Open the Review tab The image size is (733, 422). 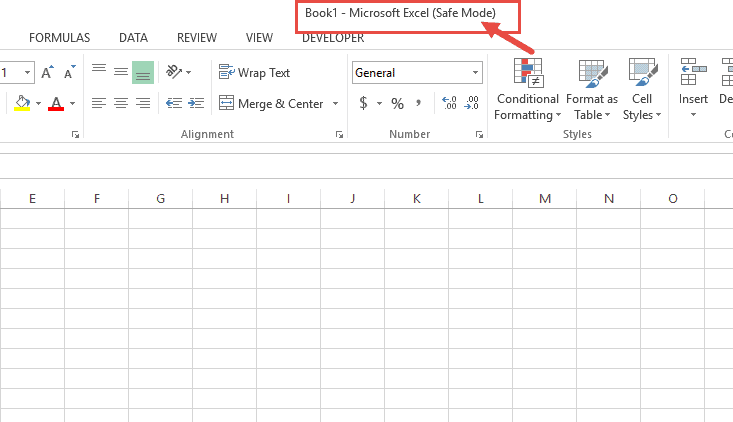tap(197, 38)
